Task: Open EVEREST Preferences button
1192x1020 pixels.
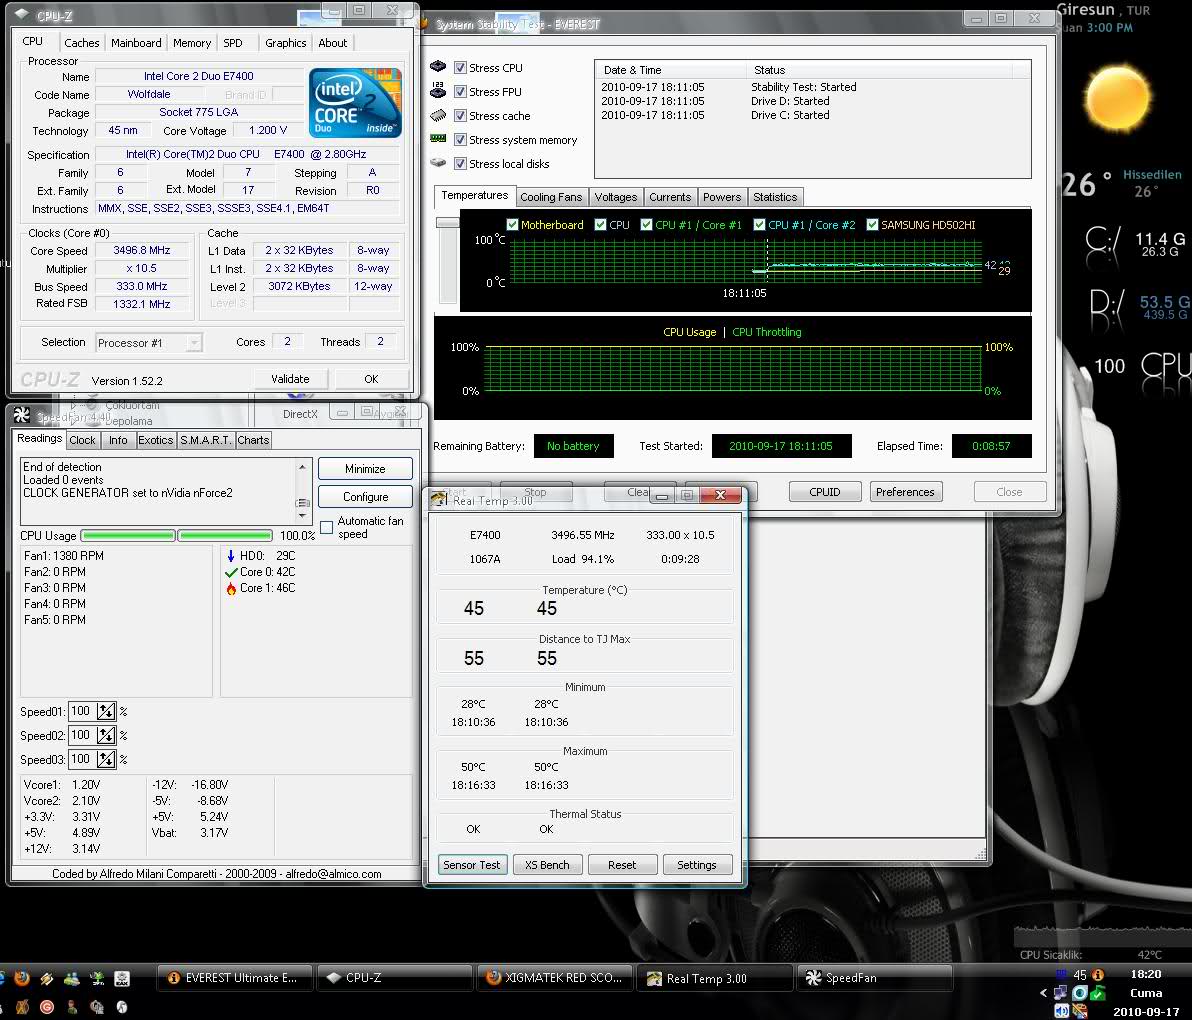Action: coord(905,492)
